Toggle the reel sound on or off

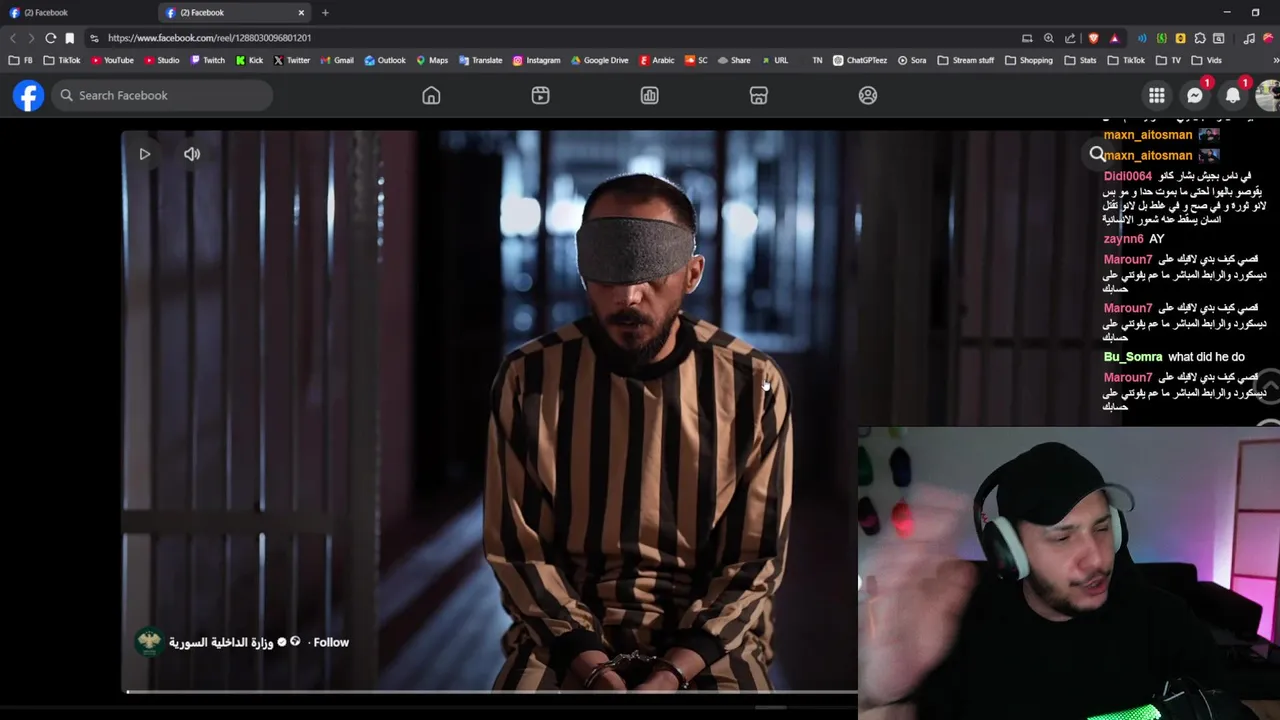pos(192,154)
